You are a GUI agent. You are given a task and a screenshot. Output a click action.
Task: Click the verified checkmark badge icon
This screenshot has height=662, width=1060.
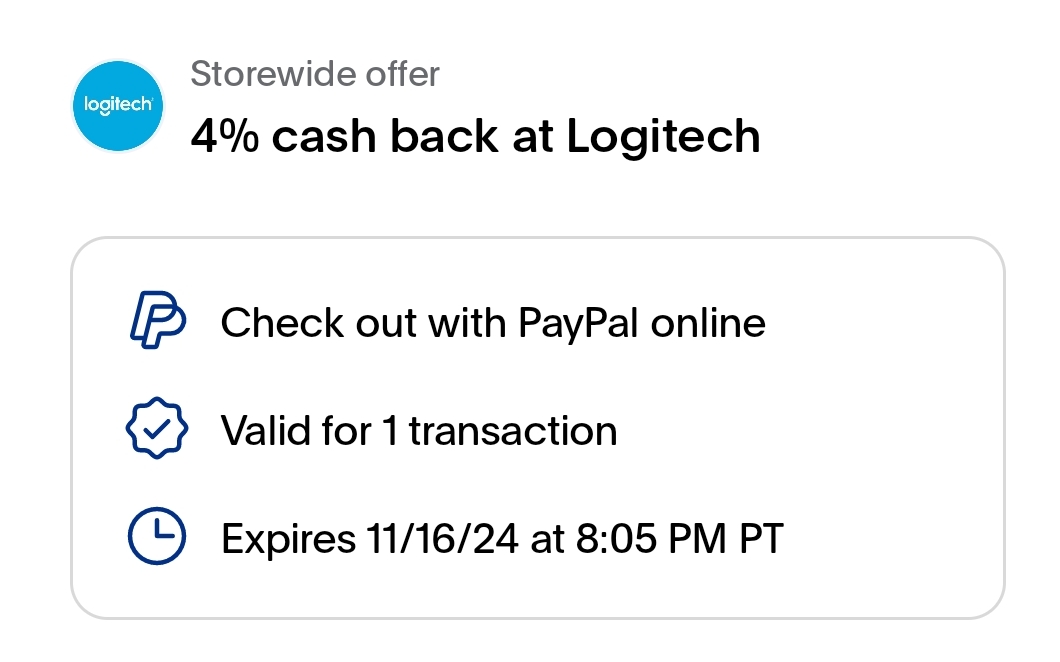tap(157, 431)
